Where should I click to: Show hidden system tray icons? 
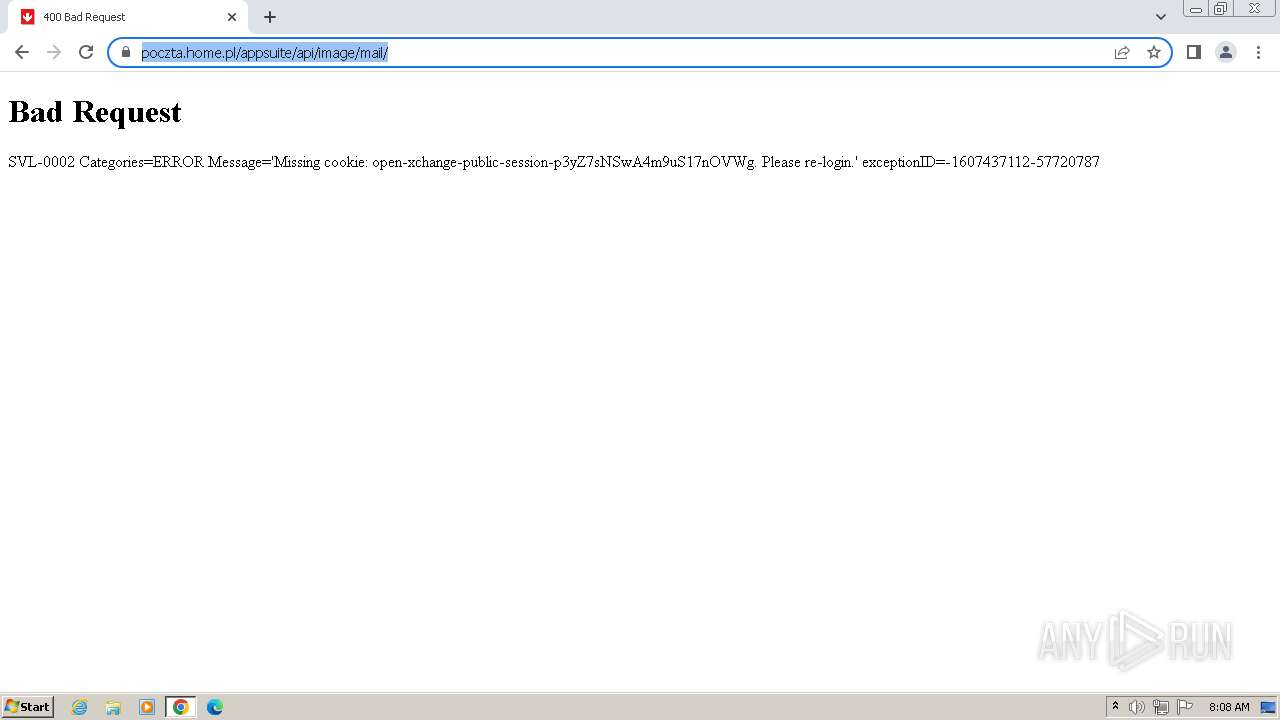(x=1115, y=707)
